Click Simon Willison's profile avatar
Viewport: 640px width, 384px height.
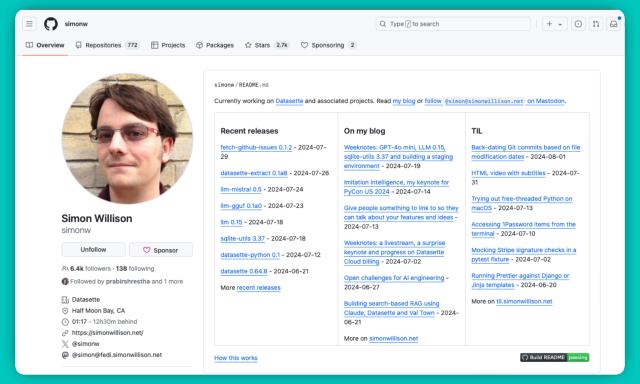pos(127,138)
